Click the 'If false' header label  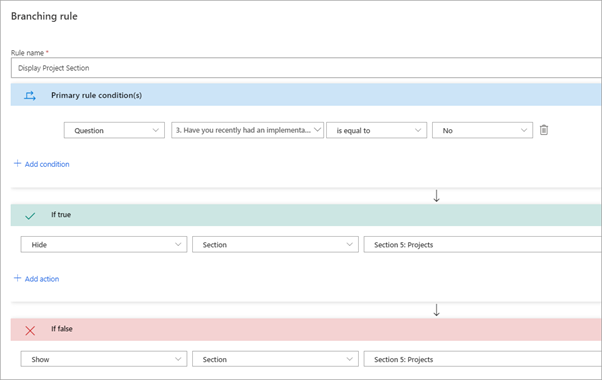pyautogui.click(x=62, y=329)
